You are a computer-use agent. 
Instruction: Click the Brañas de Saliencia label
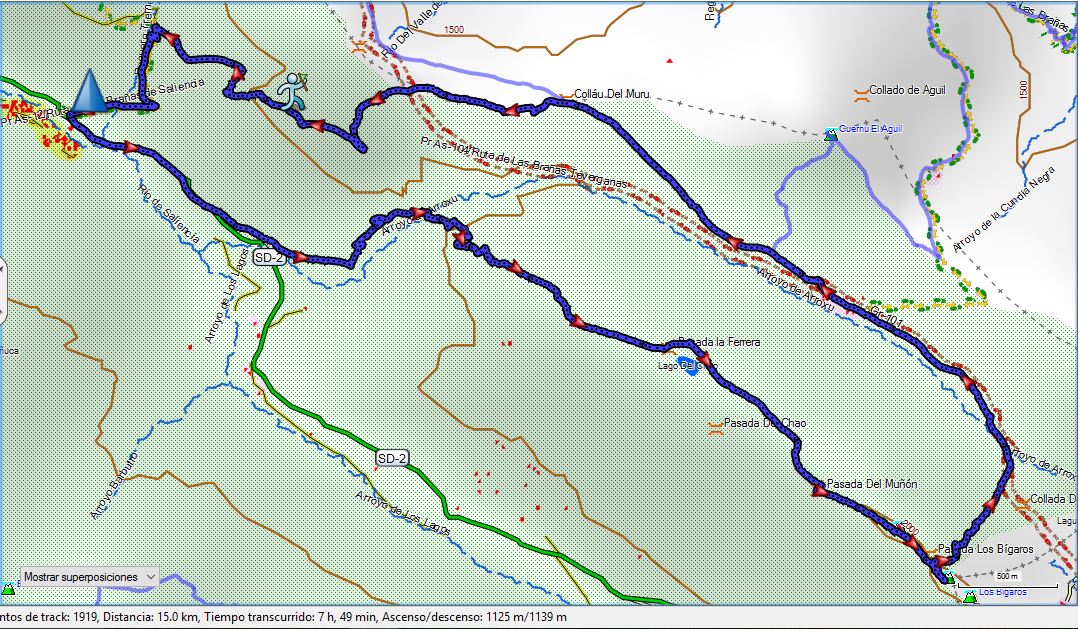(x=155, y=93)
